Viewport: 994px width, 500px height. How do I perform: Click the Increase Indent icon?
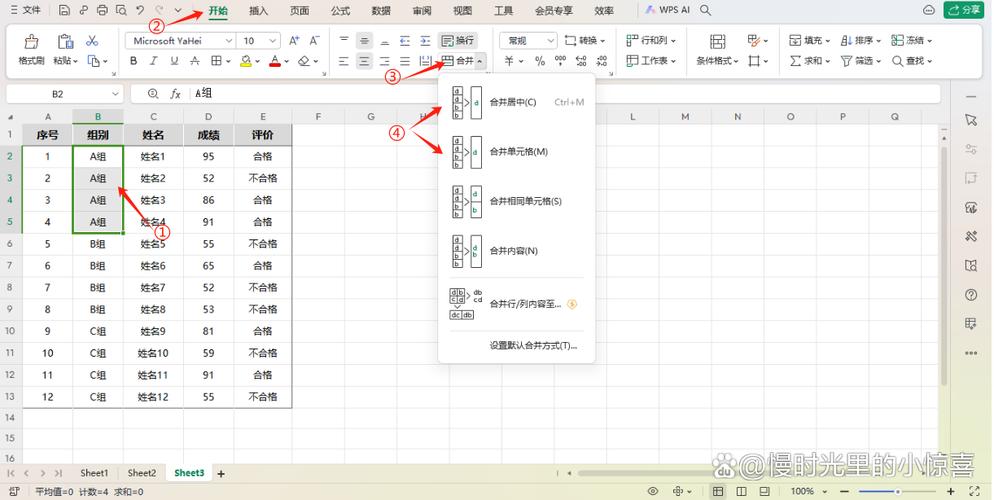425,41
